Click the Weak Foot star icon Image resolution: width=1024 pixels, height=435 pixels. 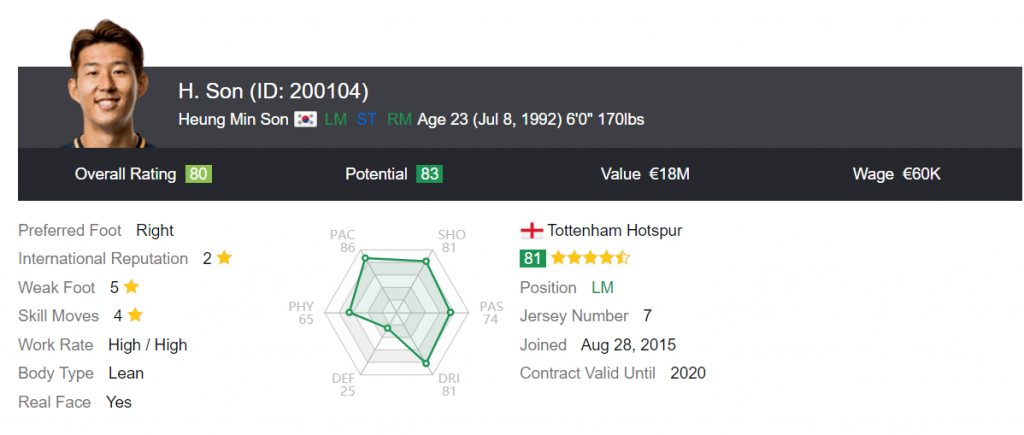pyautogui.click(x=131, y=287)
